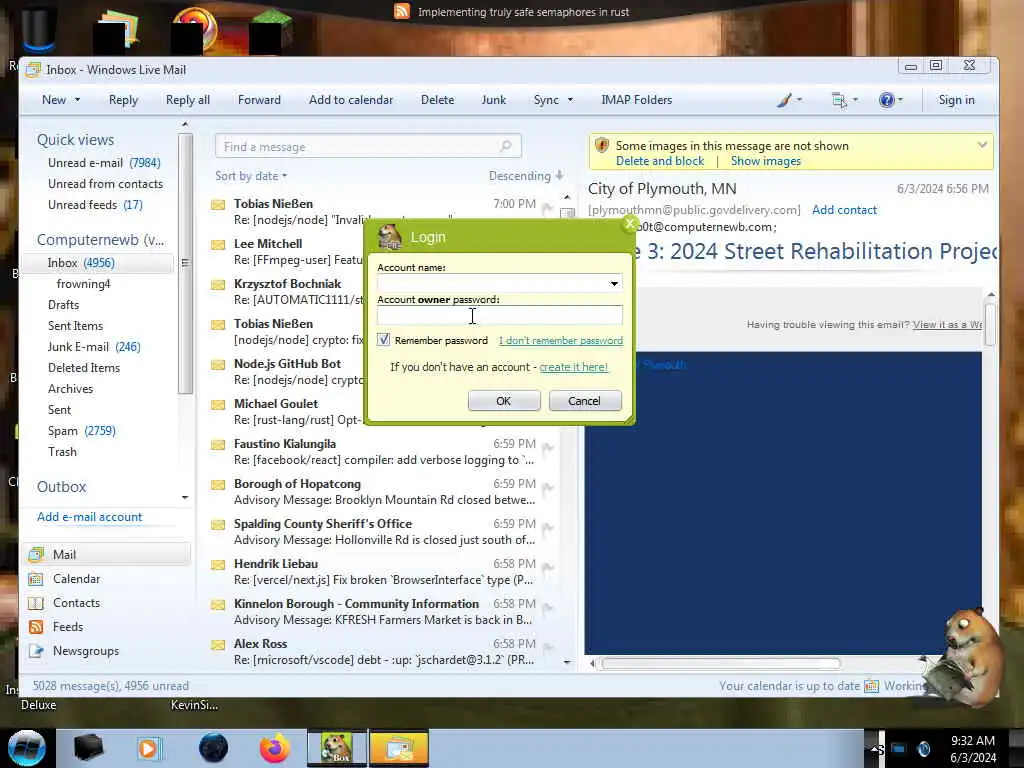
Task: Open the Feeds RSS icon
Action: click(x=36, y=627)
